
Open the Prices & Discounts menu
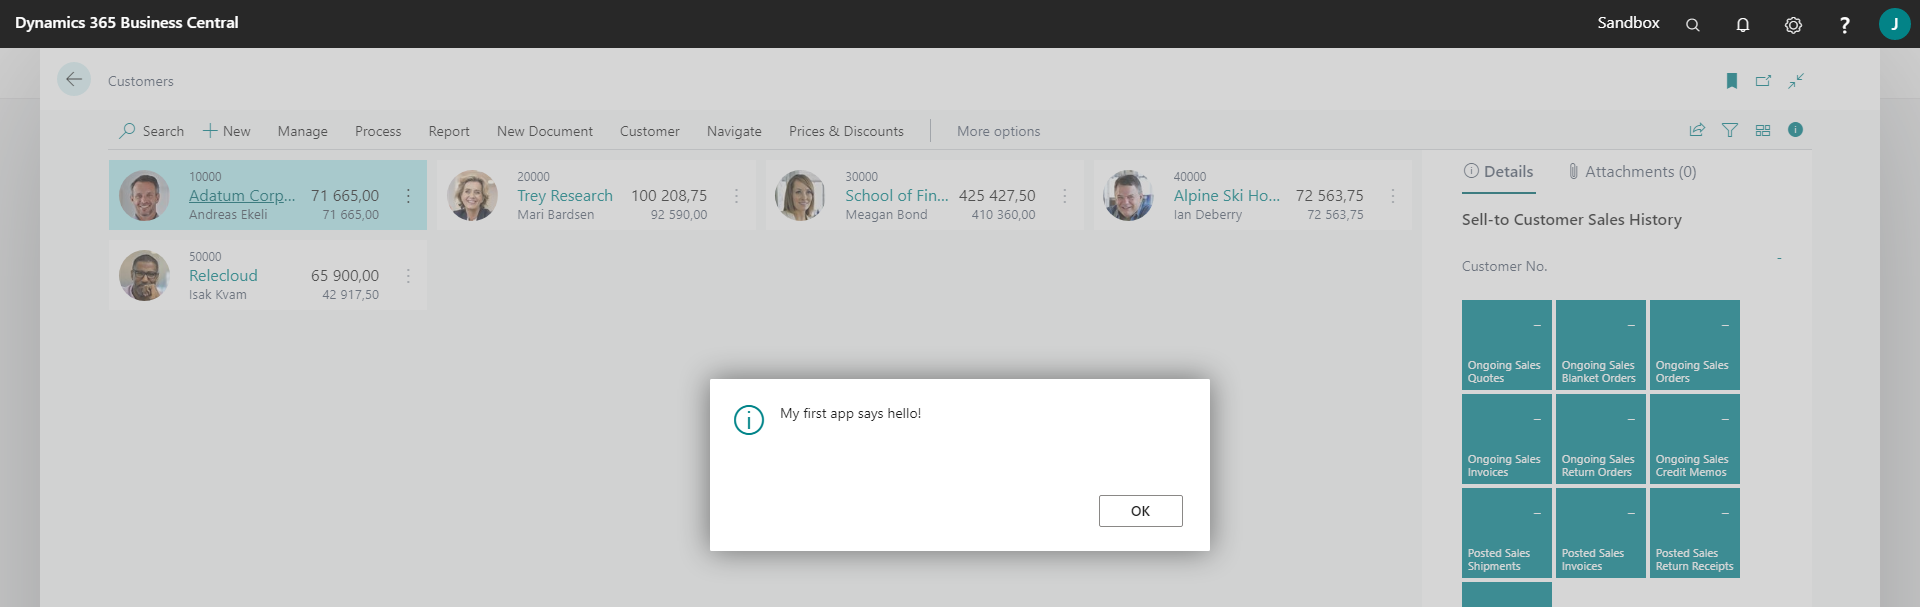pos(845,131)
